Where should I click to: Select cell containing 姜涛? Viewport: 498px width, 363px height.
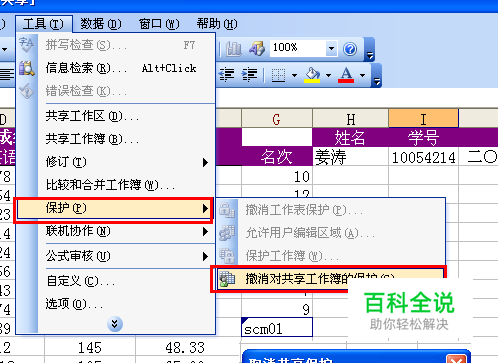350,157
